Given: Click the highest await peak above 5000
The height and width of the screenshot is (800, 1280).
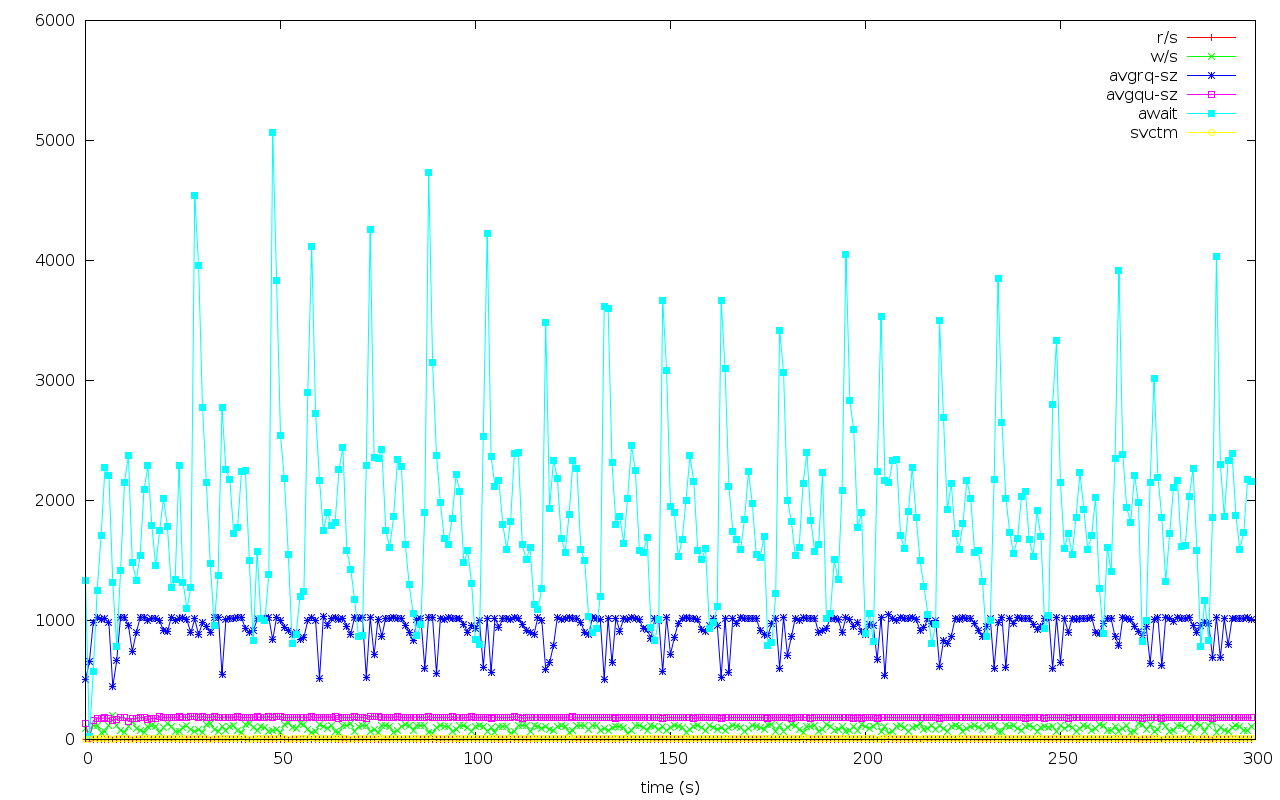Looking at the screenshot, I should click(272, 132).
